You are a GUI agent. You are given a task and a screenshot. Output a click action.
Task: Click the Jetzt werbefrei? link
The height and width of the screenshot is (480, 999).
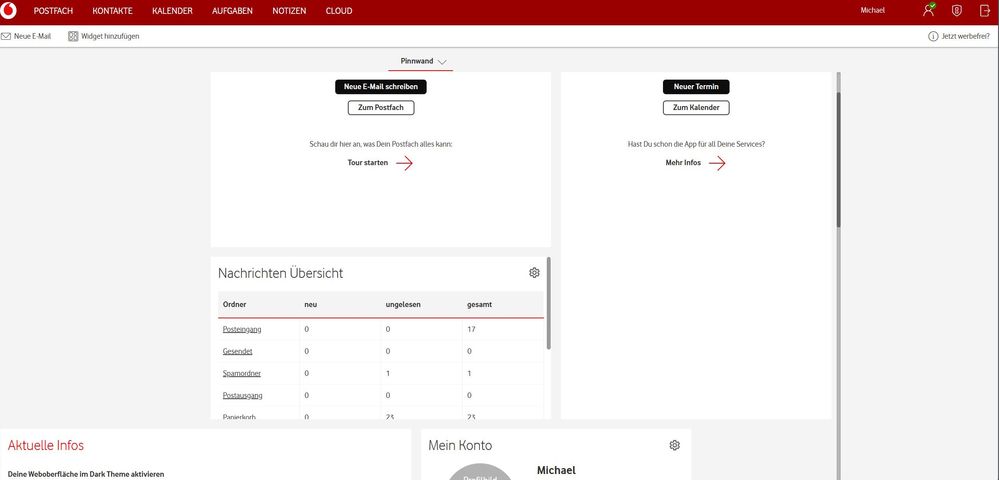click(x=966, y=36)
